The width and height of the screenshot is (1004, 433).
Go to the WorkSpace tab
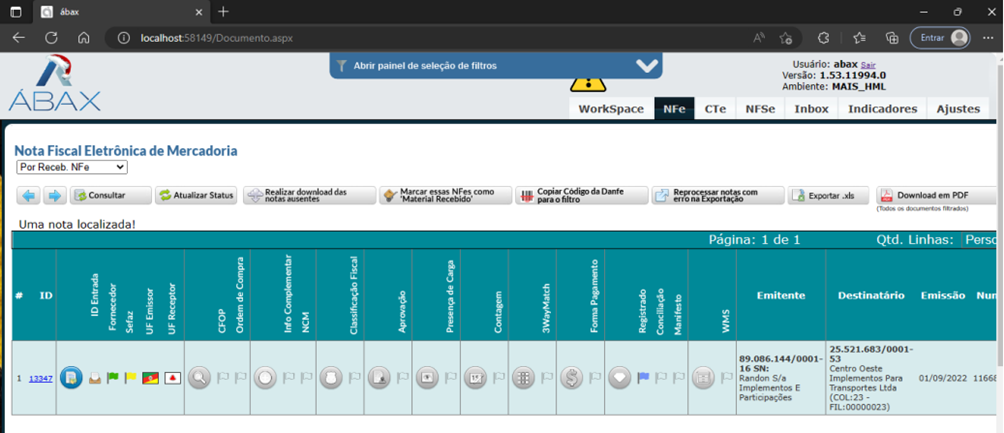tap(611, 109)
